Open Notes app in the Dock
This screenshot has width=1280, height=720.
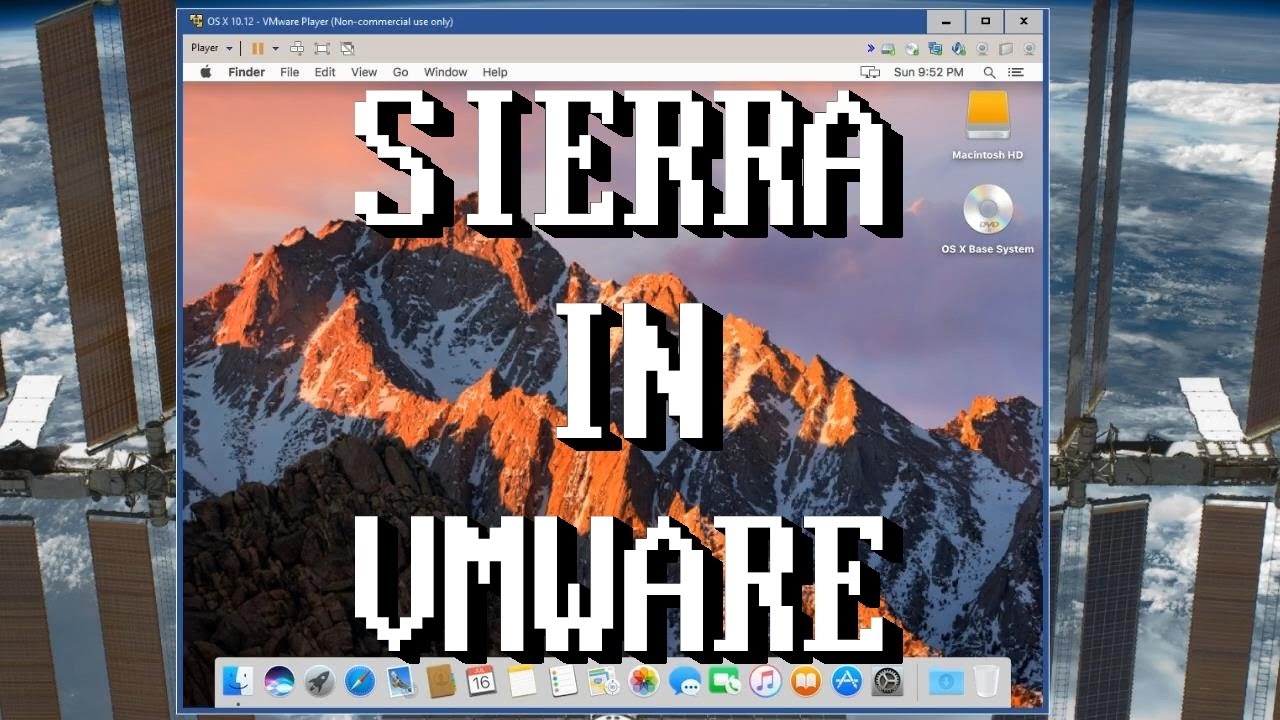[x=522, y=681]
